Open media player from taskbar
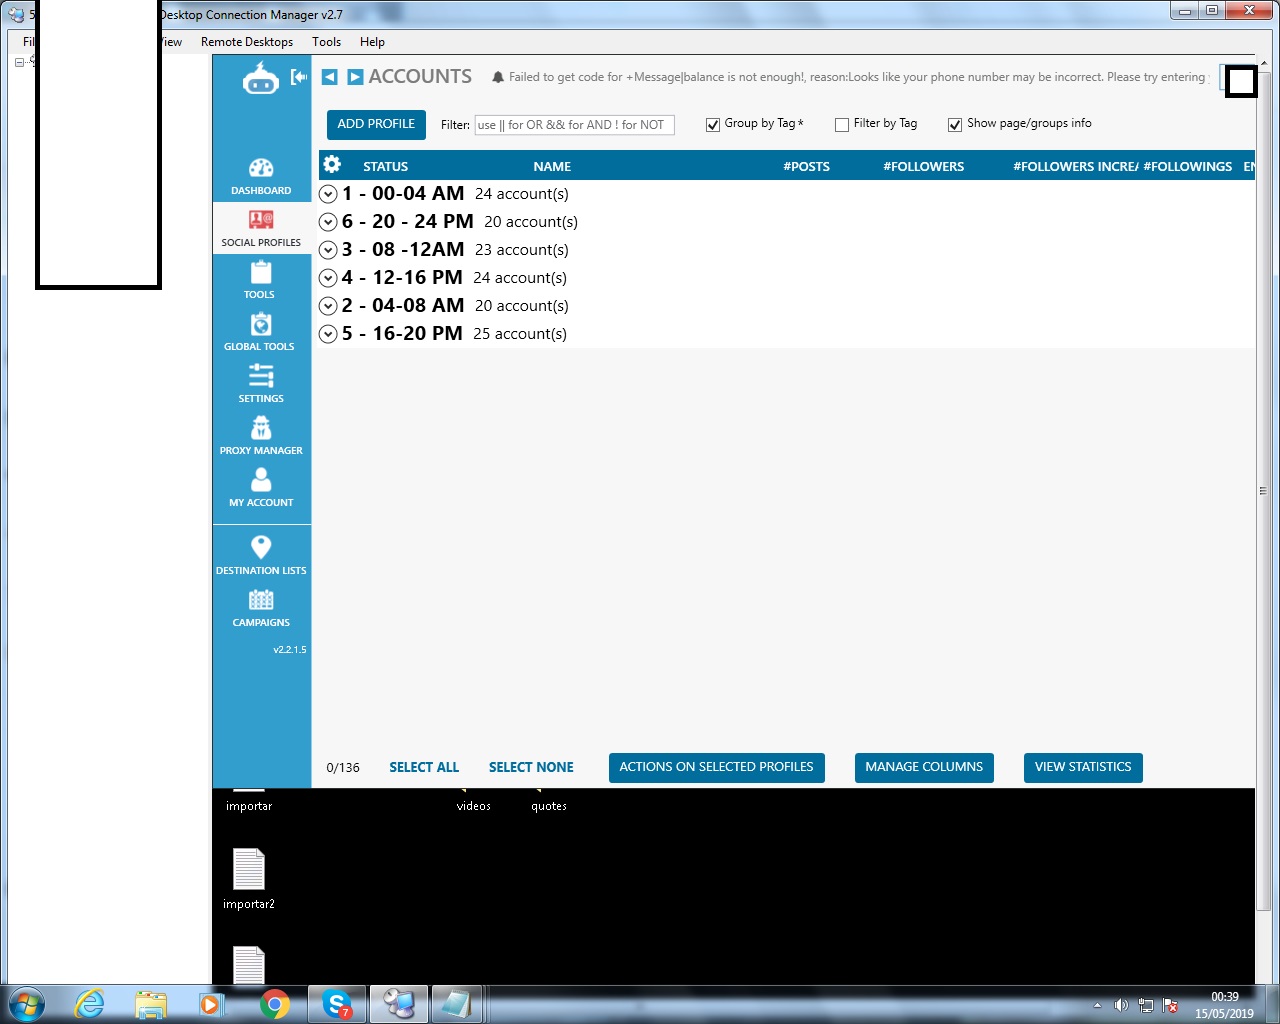1280x1024 pixels. [210, 1004]
